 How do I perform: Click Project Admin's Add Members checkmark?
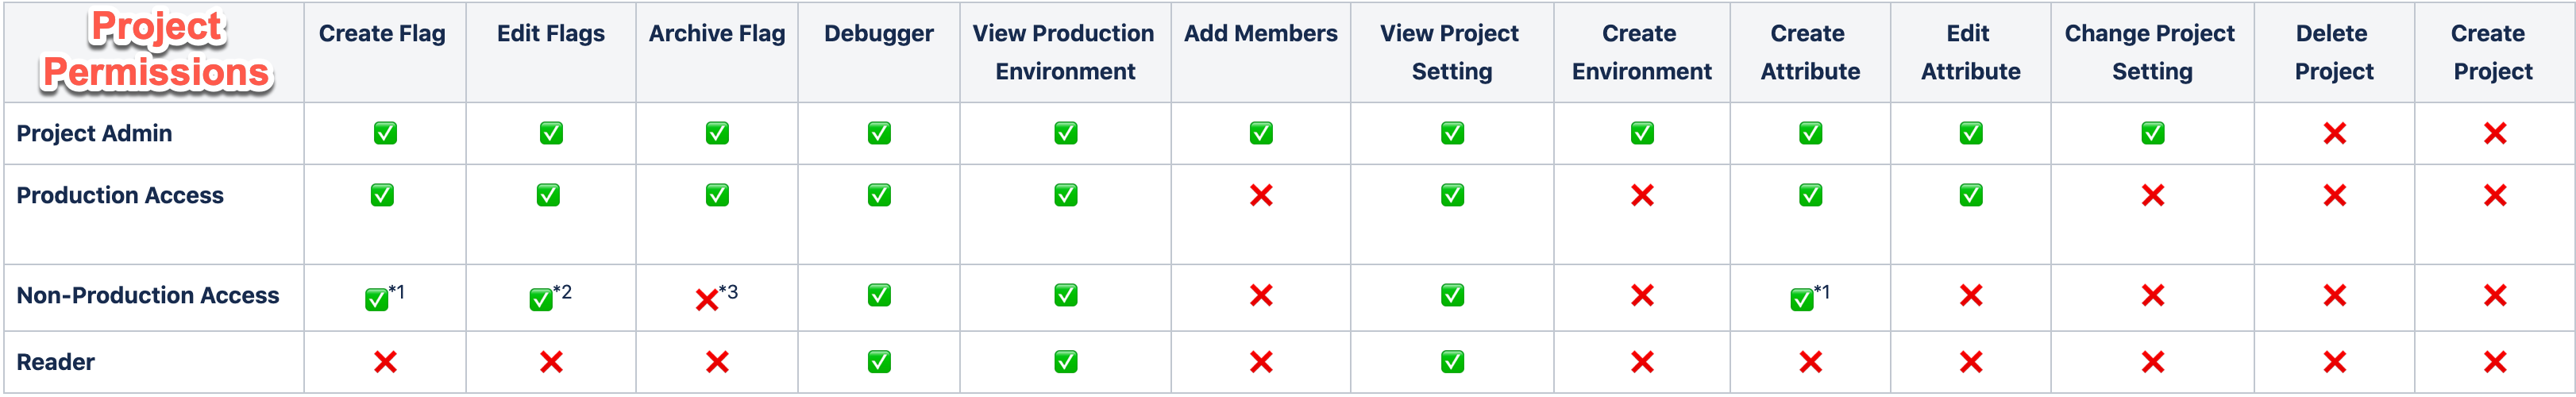pyautogui.click(x=1261, y=133)
